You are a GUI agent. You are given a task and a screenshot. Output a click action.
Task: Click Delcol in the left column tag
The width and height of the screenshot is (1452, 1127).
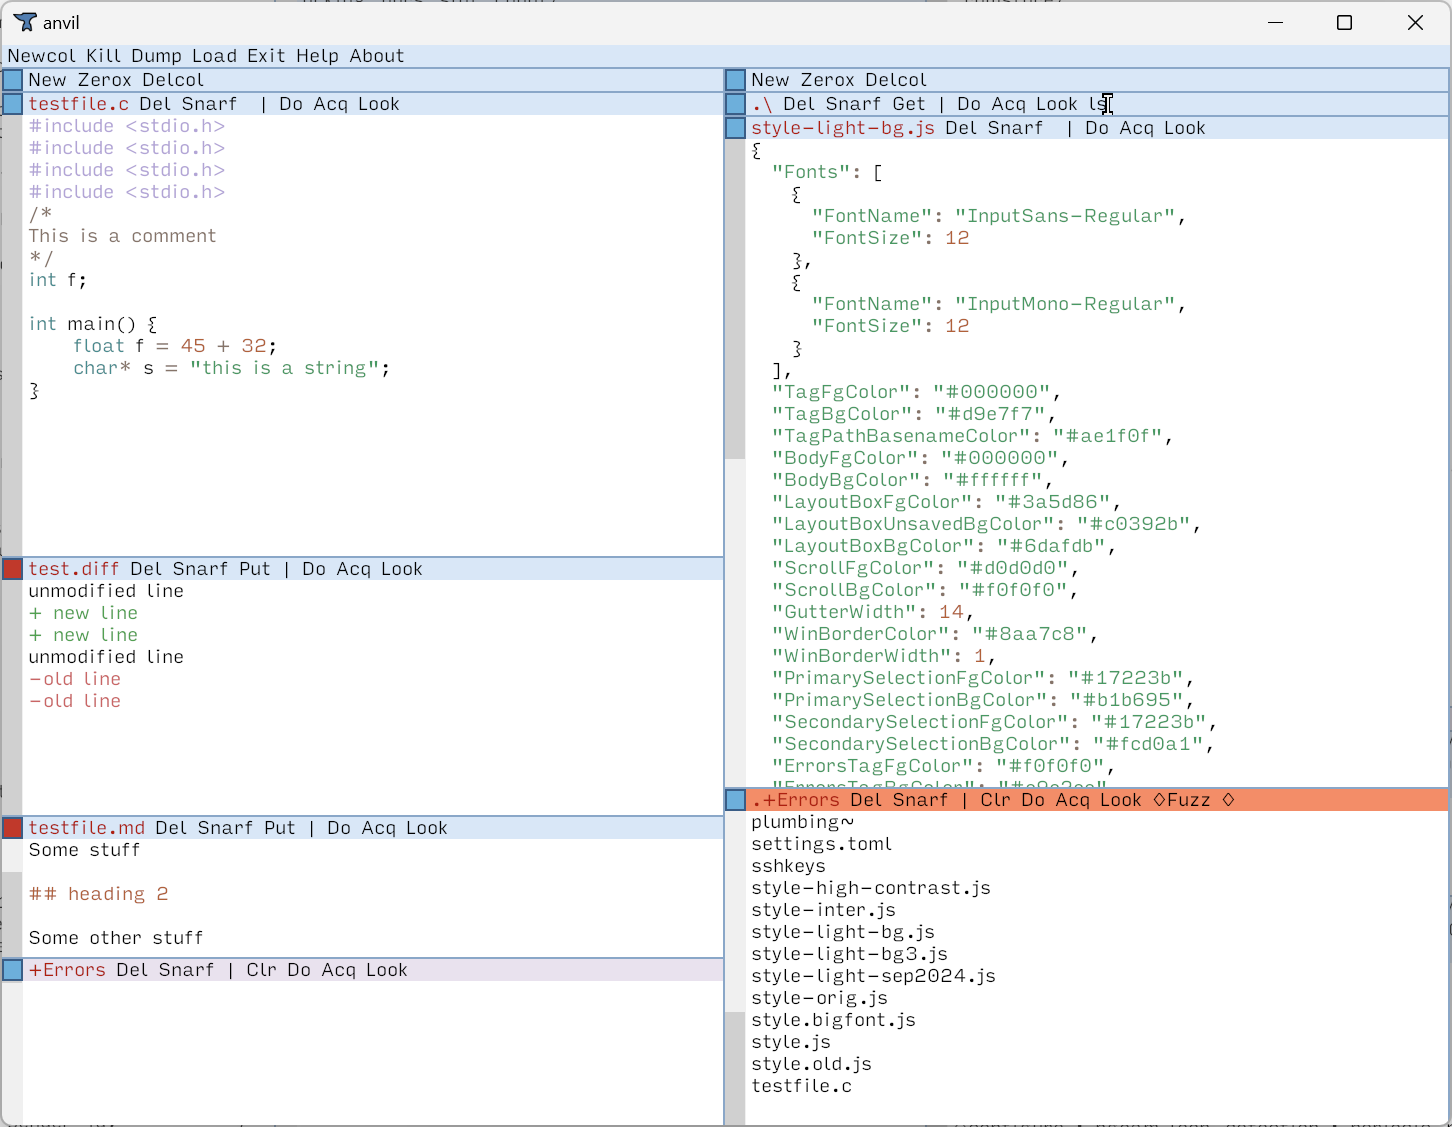[x=173, y=80]
